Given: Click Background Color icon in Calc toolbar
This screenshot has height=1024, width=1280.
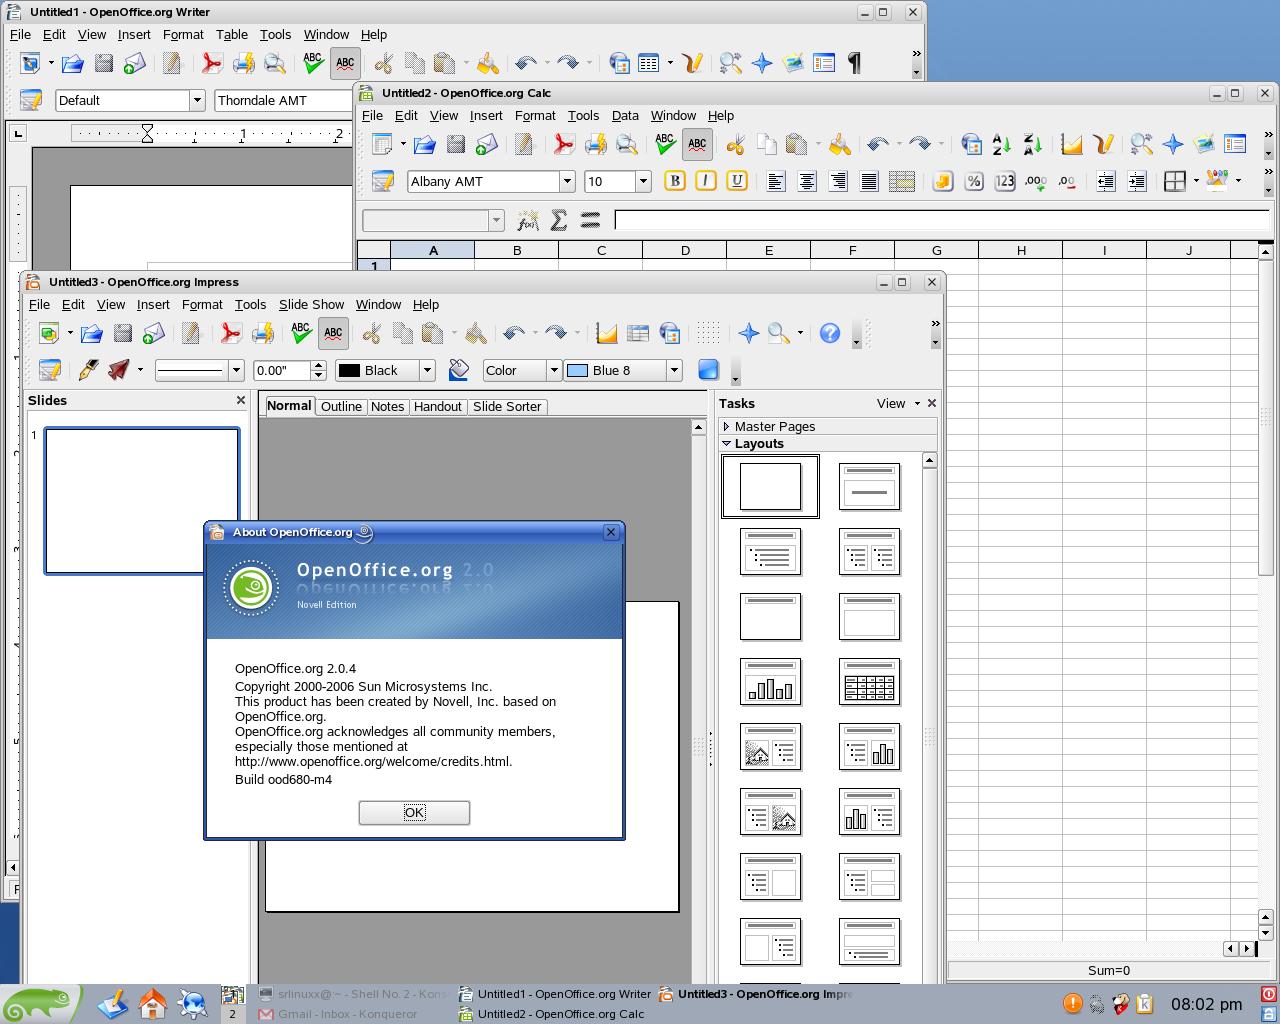Looking at the screenshot, I should pos(1217,181).
